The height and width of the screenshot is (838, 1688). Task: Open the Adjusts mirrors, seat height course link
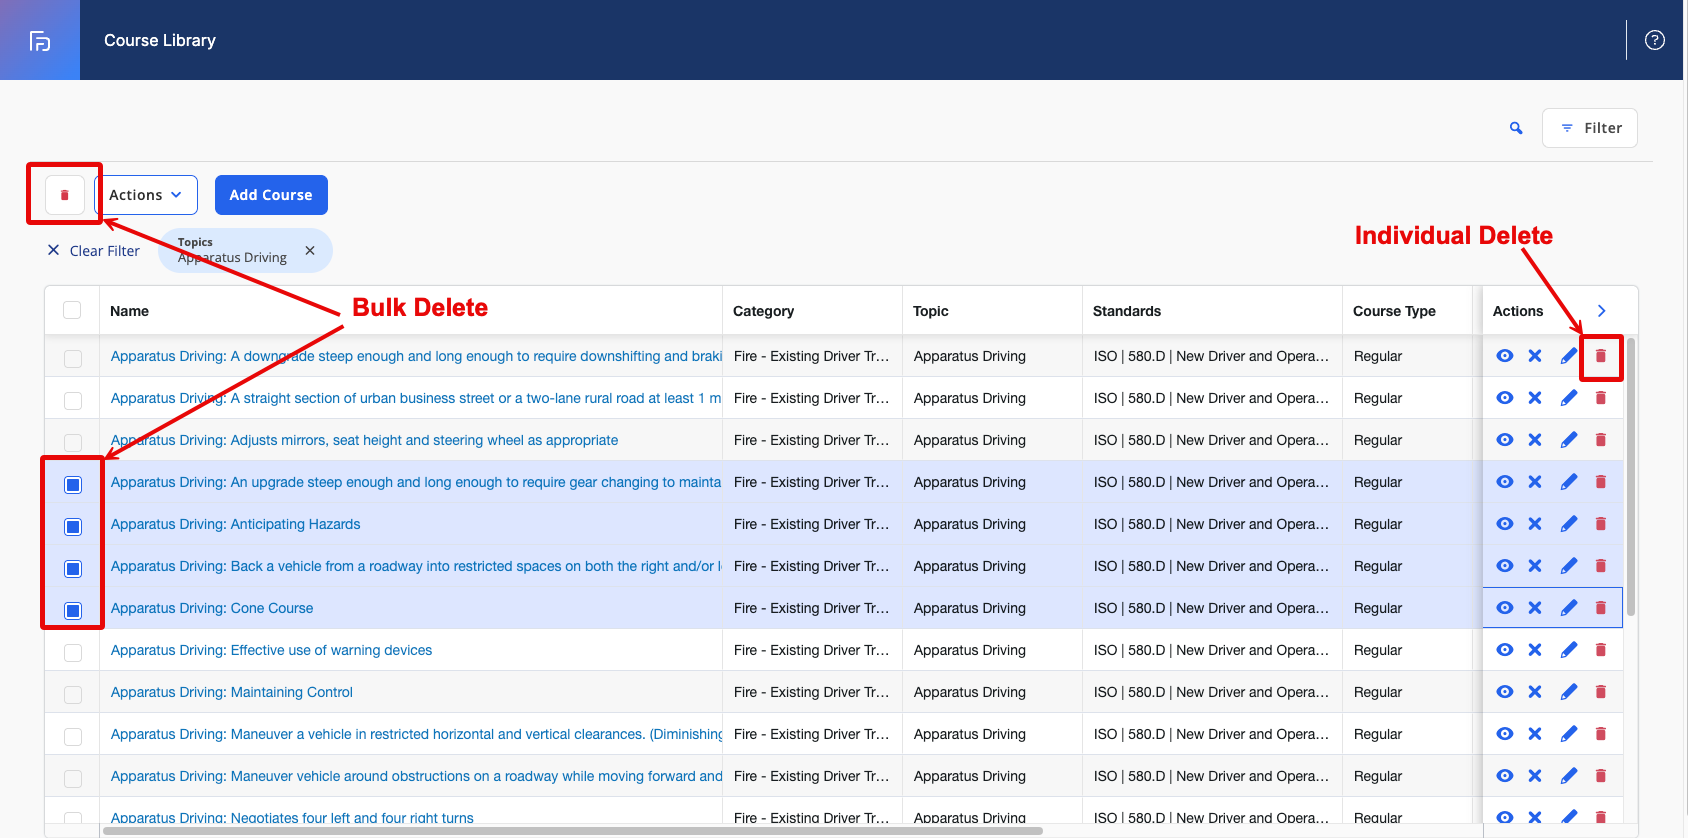(365, 440)
